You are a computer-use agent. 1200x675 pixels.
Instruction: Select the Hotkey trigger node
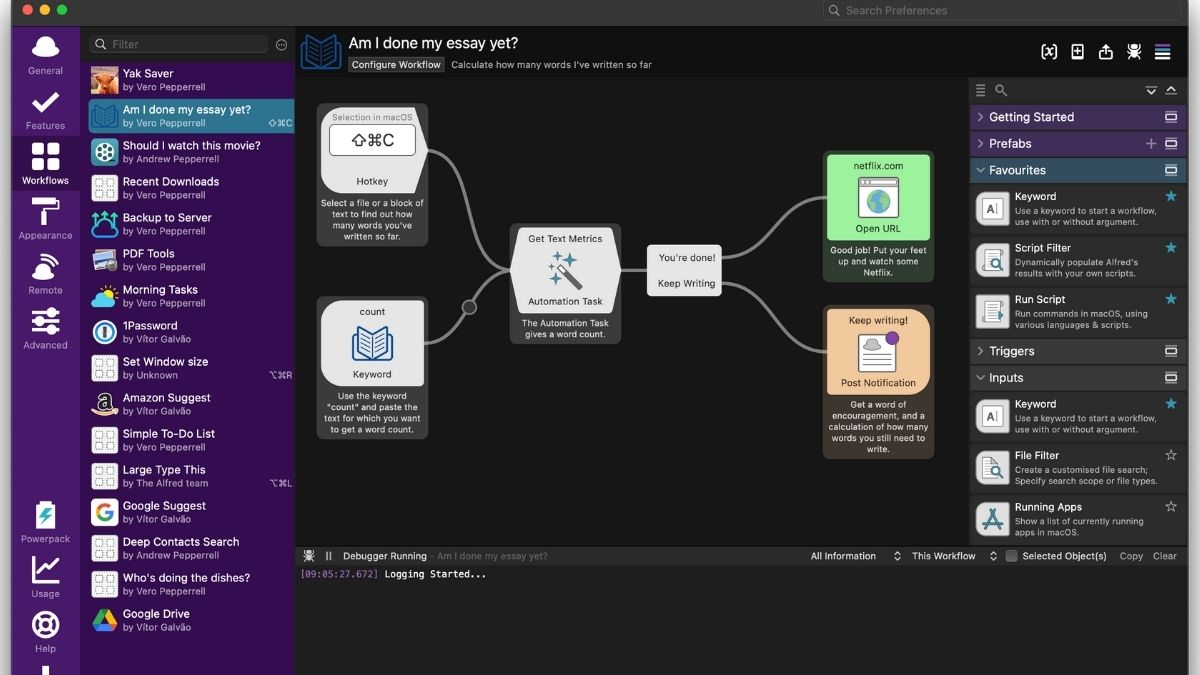(372, 150)
